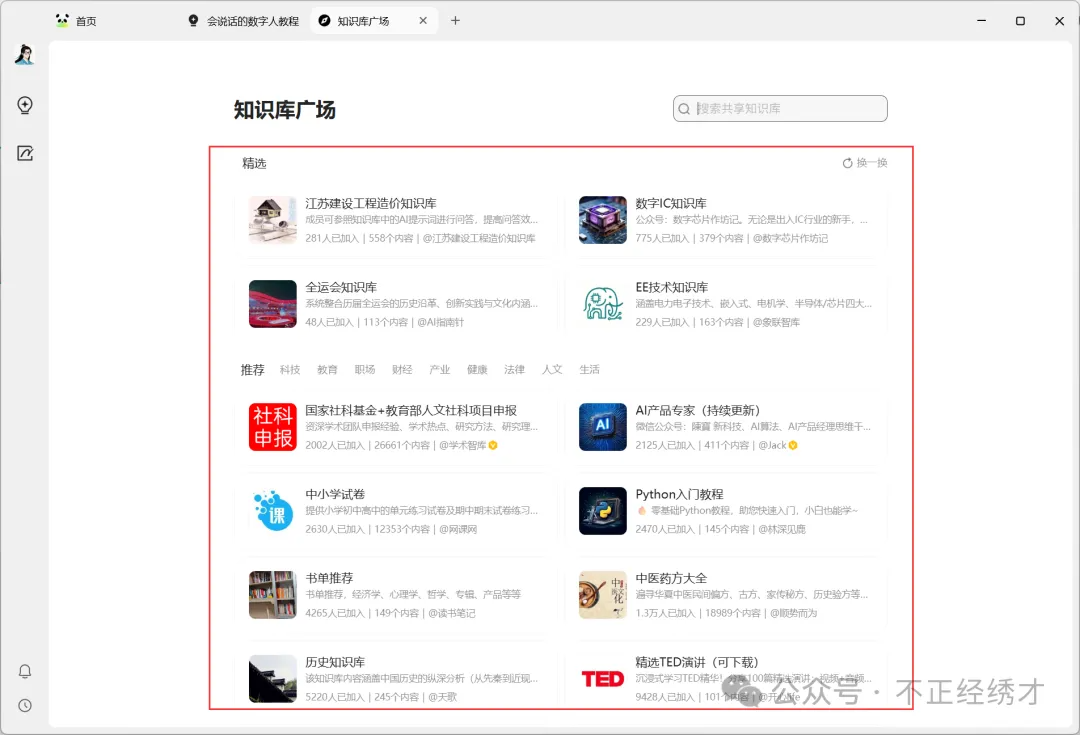Click verified badge next to @Jack
1080x735 pixels.
point(793,446)
